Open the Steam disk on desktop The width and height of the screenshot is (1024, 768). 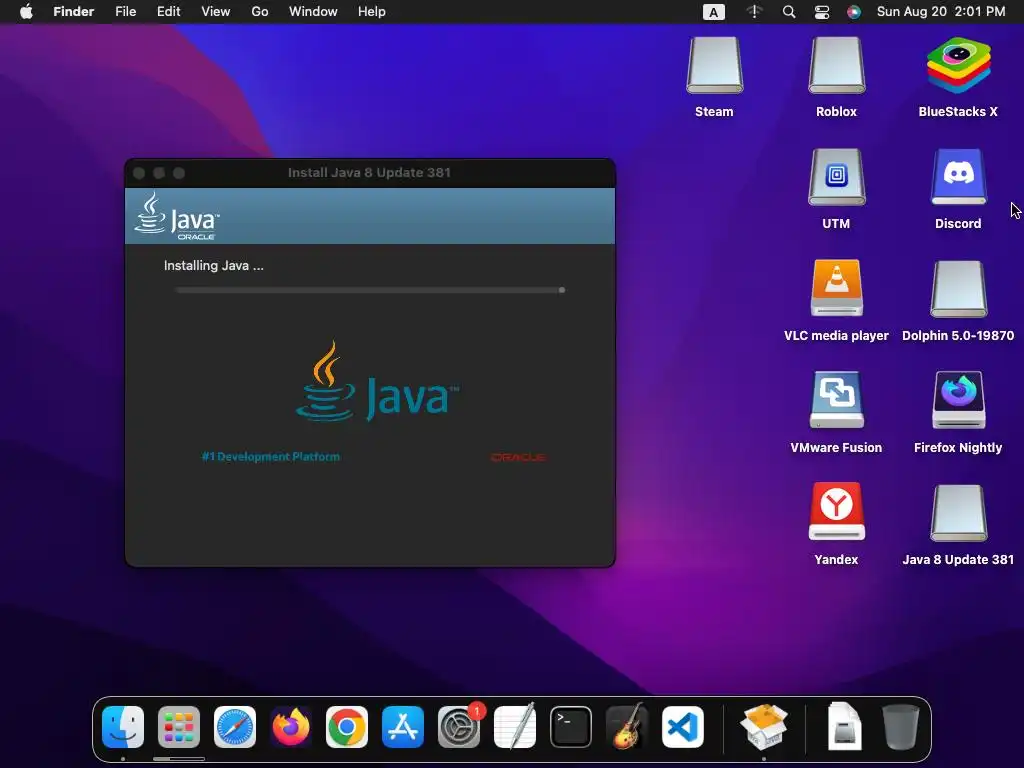[714, 66]
